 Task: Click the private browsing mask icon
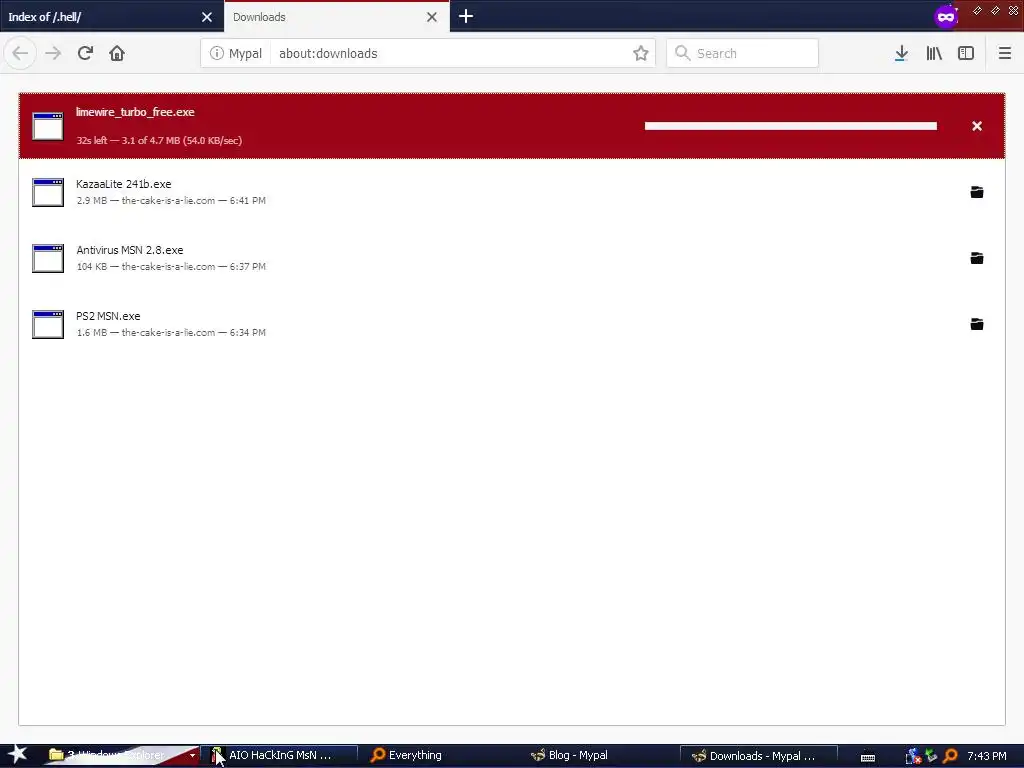[x=946, y=17]
